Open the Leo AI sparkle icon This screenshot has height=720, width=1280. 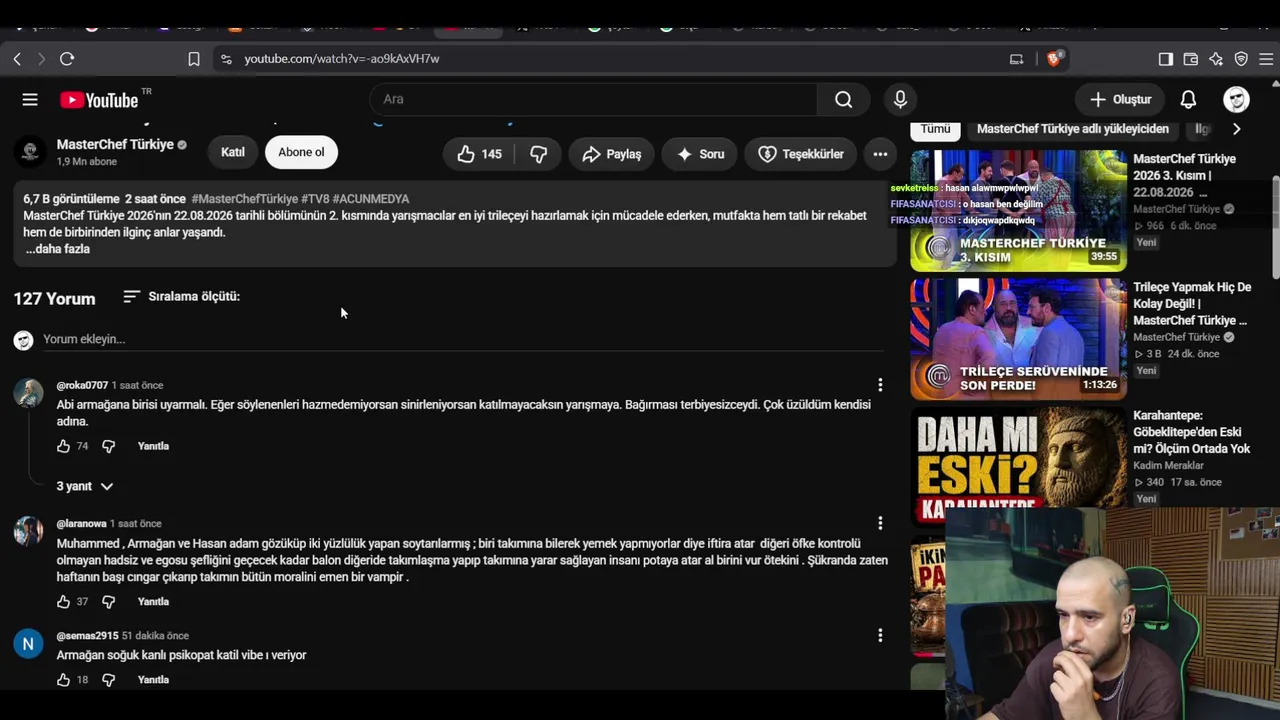pos(1216,59)
